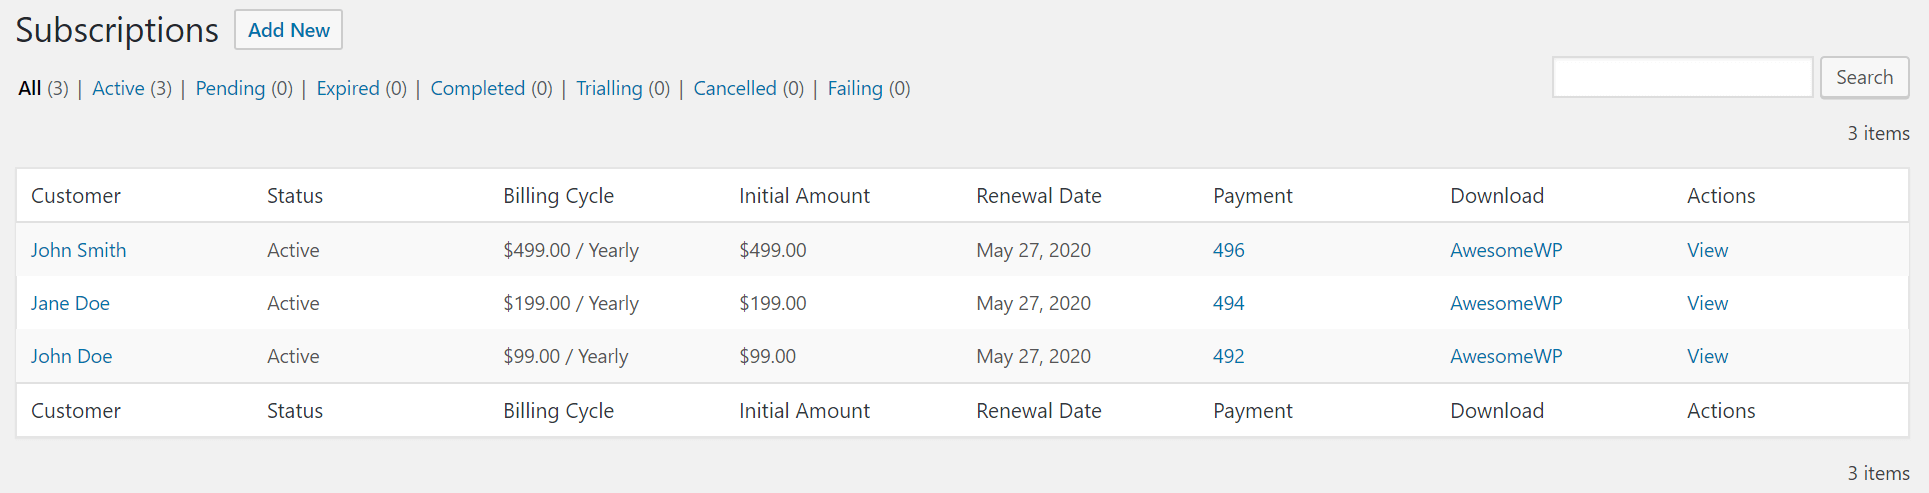This screenshot has width=1929, height=493.
Task: Filter subscriptions by Failing status
Action: tap(855, 88)
